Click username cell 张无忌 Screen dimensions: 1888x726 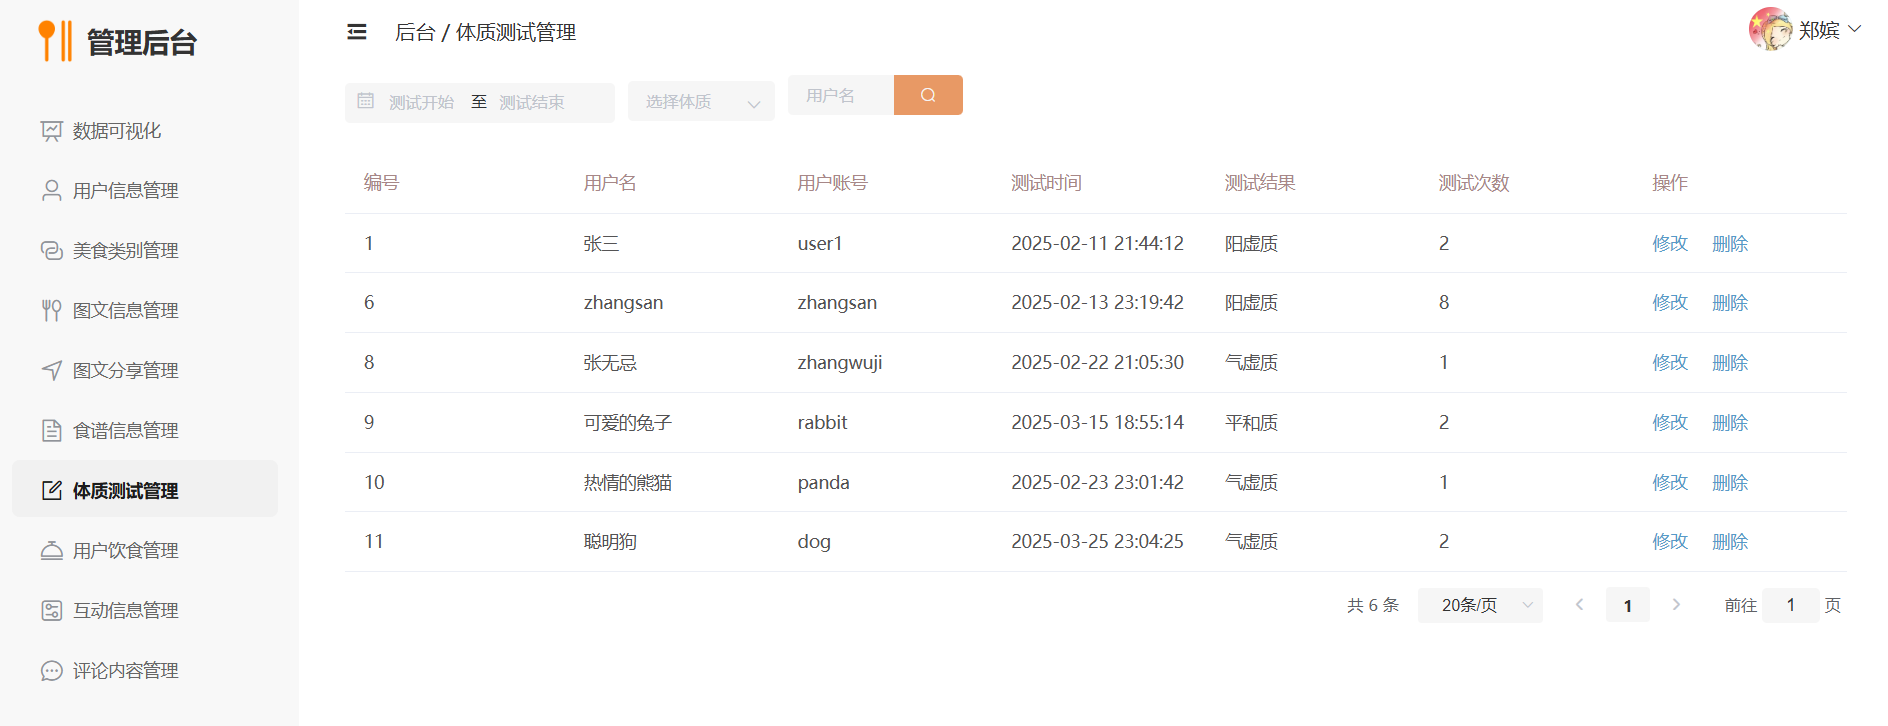tap(610, 362)
